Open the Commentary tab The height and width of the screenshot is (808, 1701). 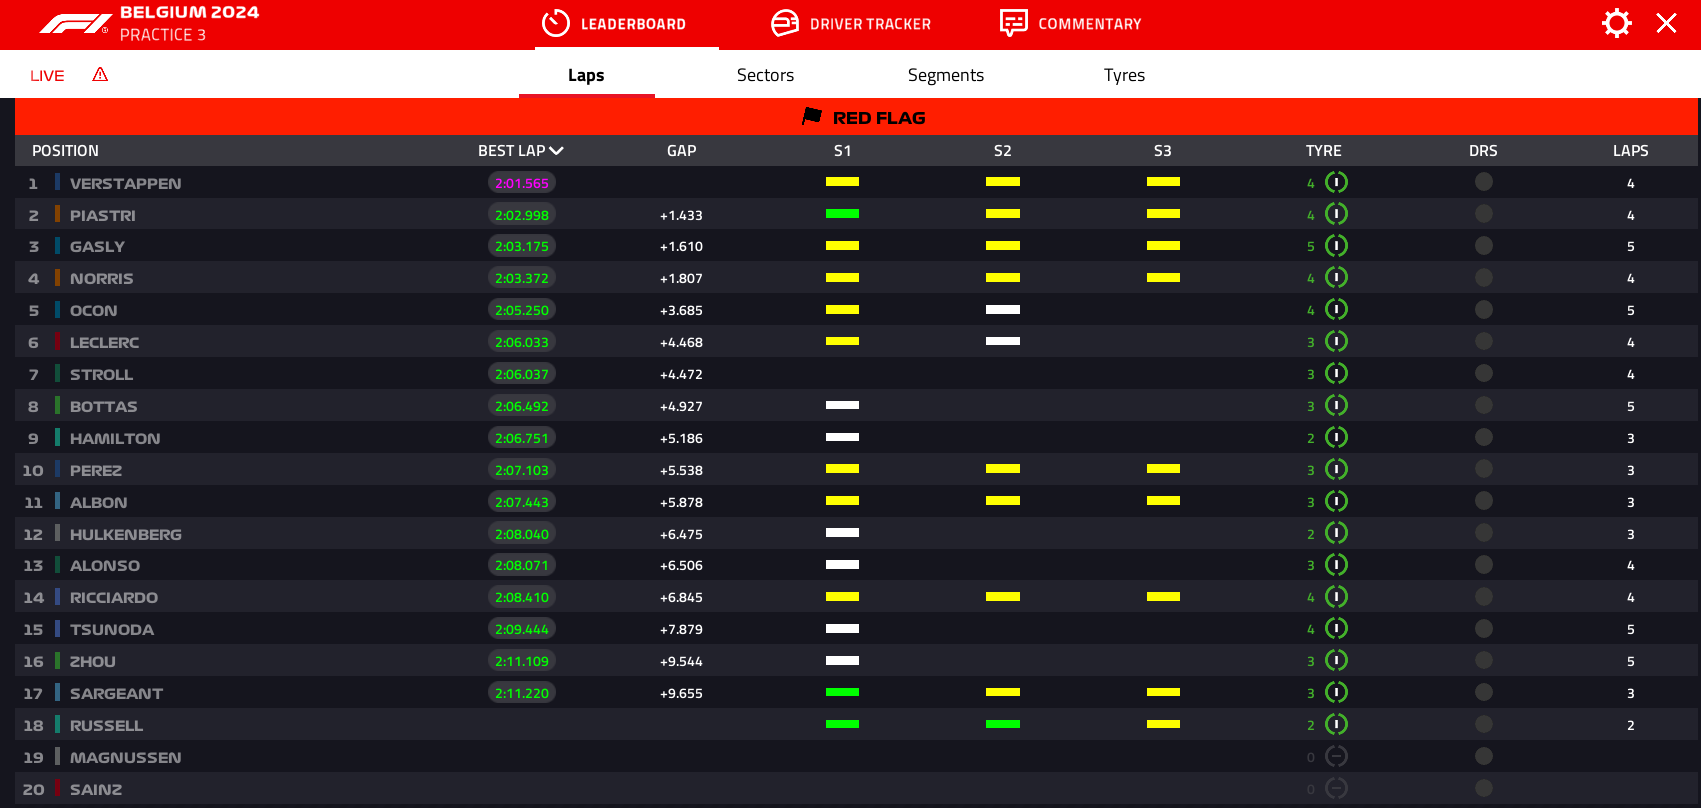point(1070,24)
